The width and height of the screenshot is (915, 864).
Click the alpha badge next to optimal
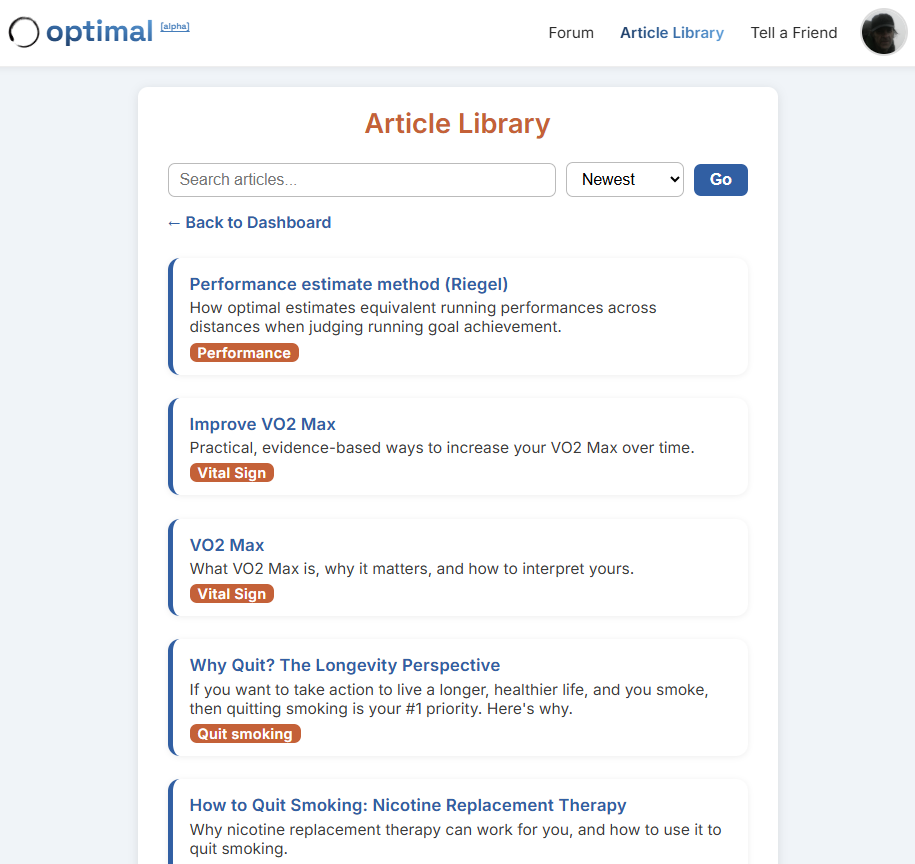click(x=175, y=26)
